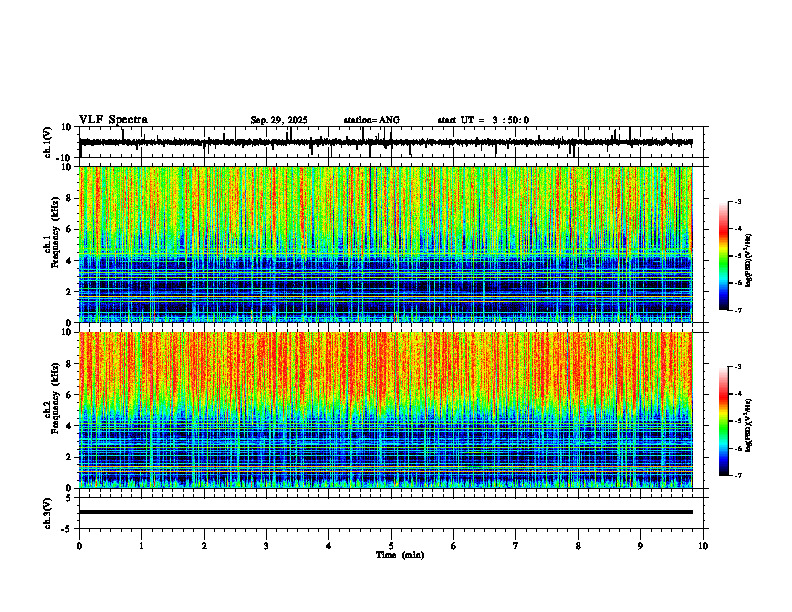
Task: Click the ch.2 colorbar log(PSD) label
Action: 749,425
